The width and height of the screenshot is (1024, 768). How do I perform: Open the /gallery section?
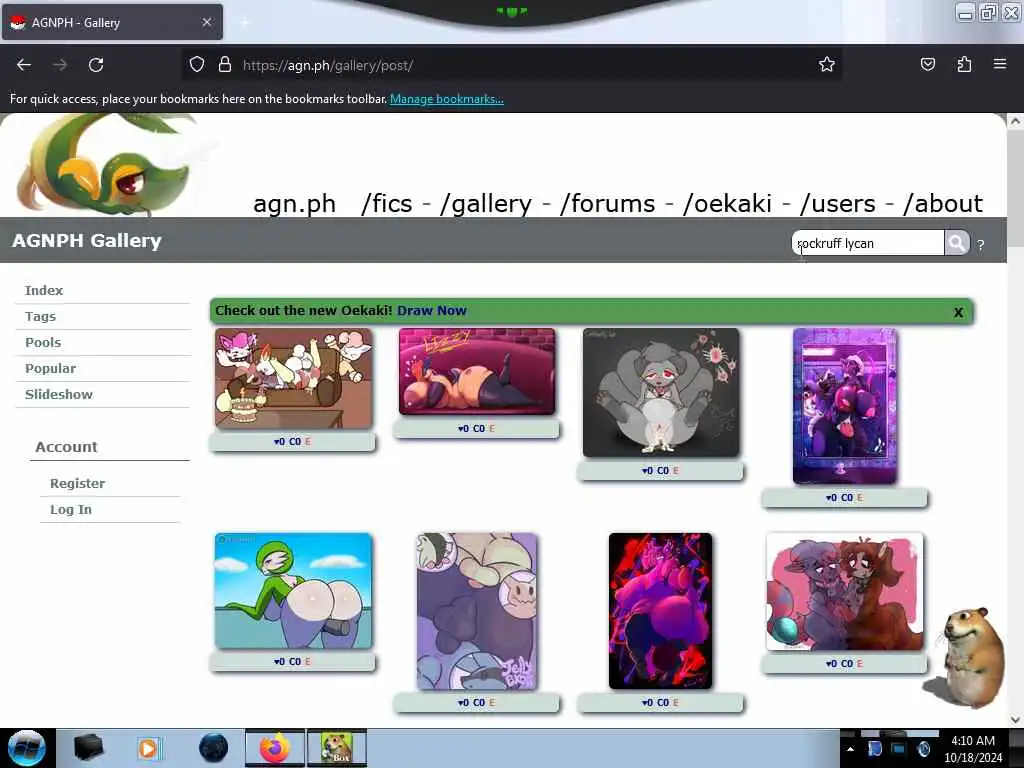pos(487,204)
